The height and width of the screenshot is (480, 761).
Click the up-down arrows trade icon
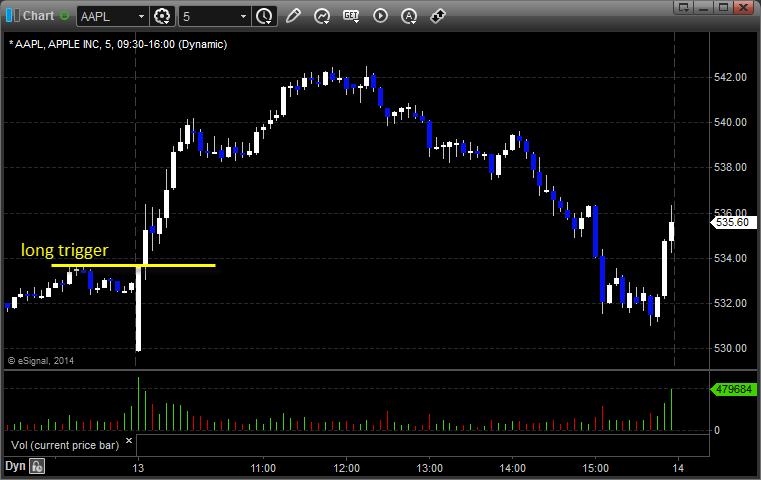438,16
